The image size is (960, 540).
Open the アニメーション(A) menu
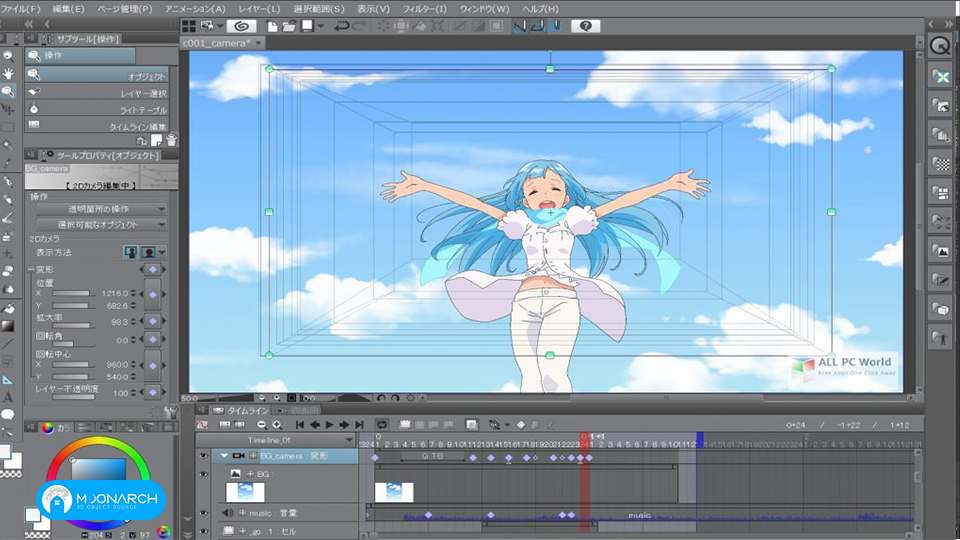pyautogui.click(x=195, y=9)
